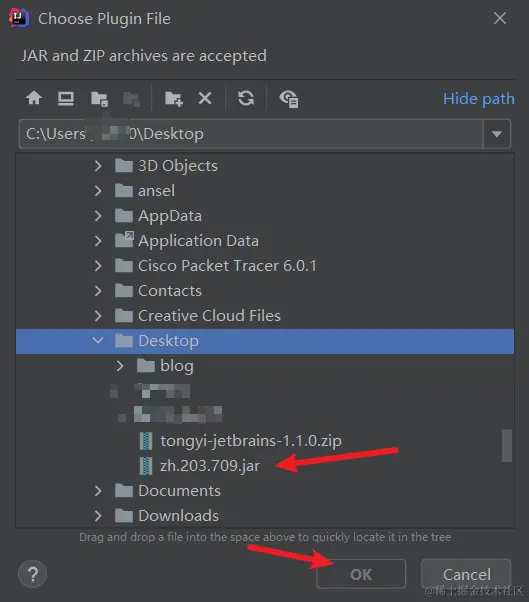Click the tongyi-jetbrains-1.1.0.zip archive icon
529x602 pixels.
tap(145, 441)
